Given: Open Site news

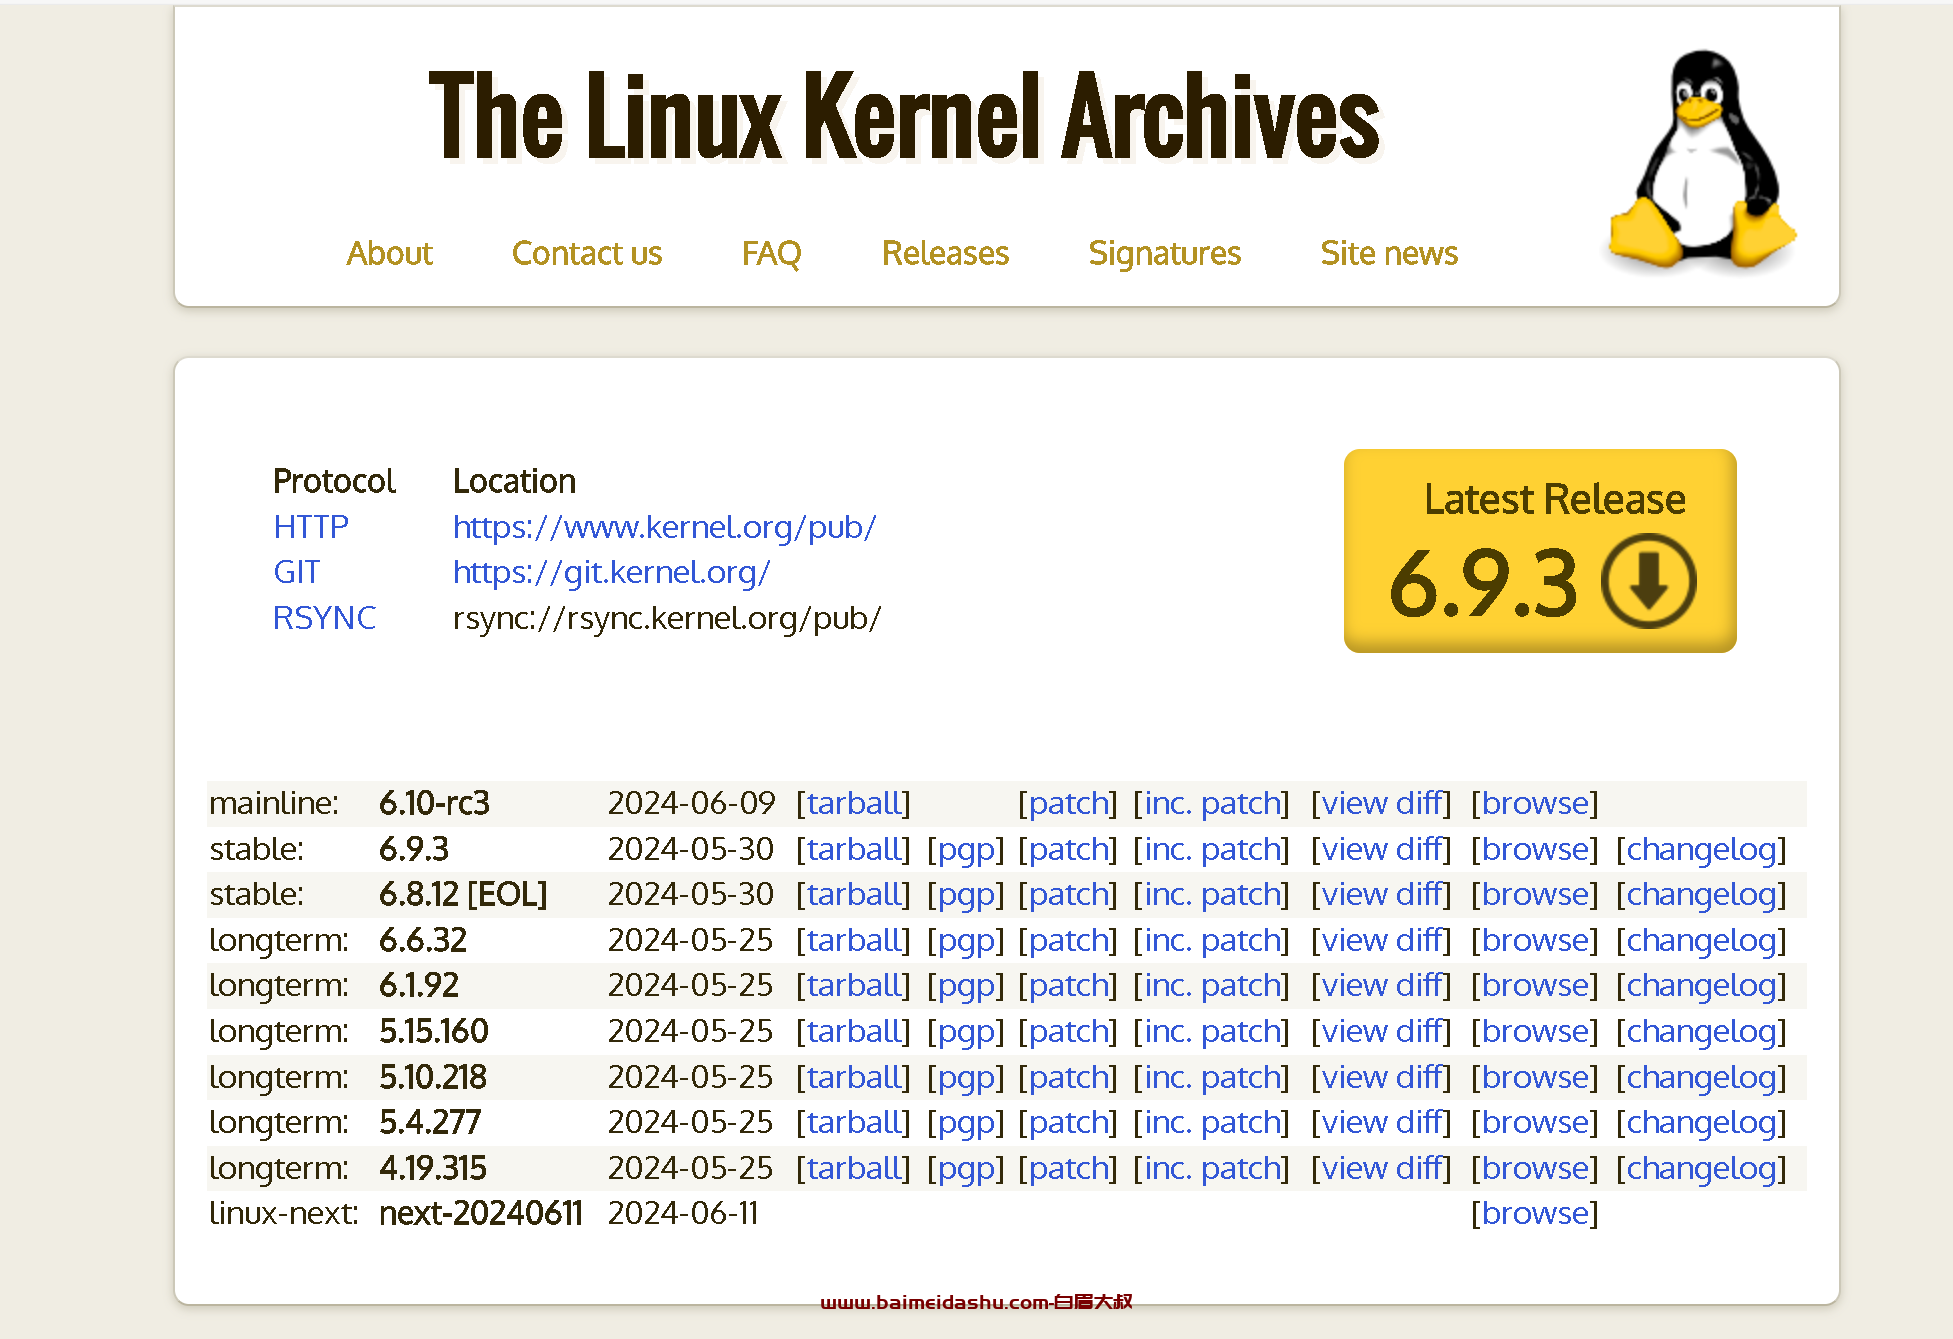Looking at the screenshot, I should 1389,253.
